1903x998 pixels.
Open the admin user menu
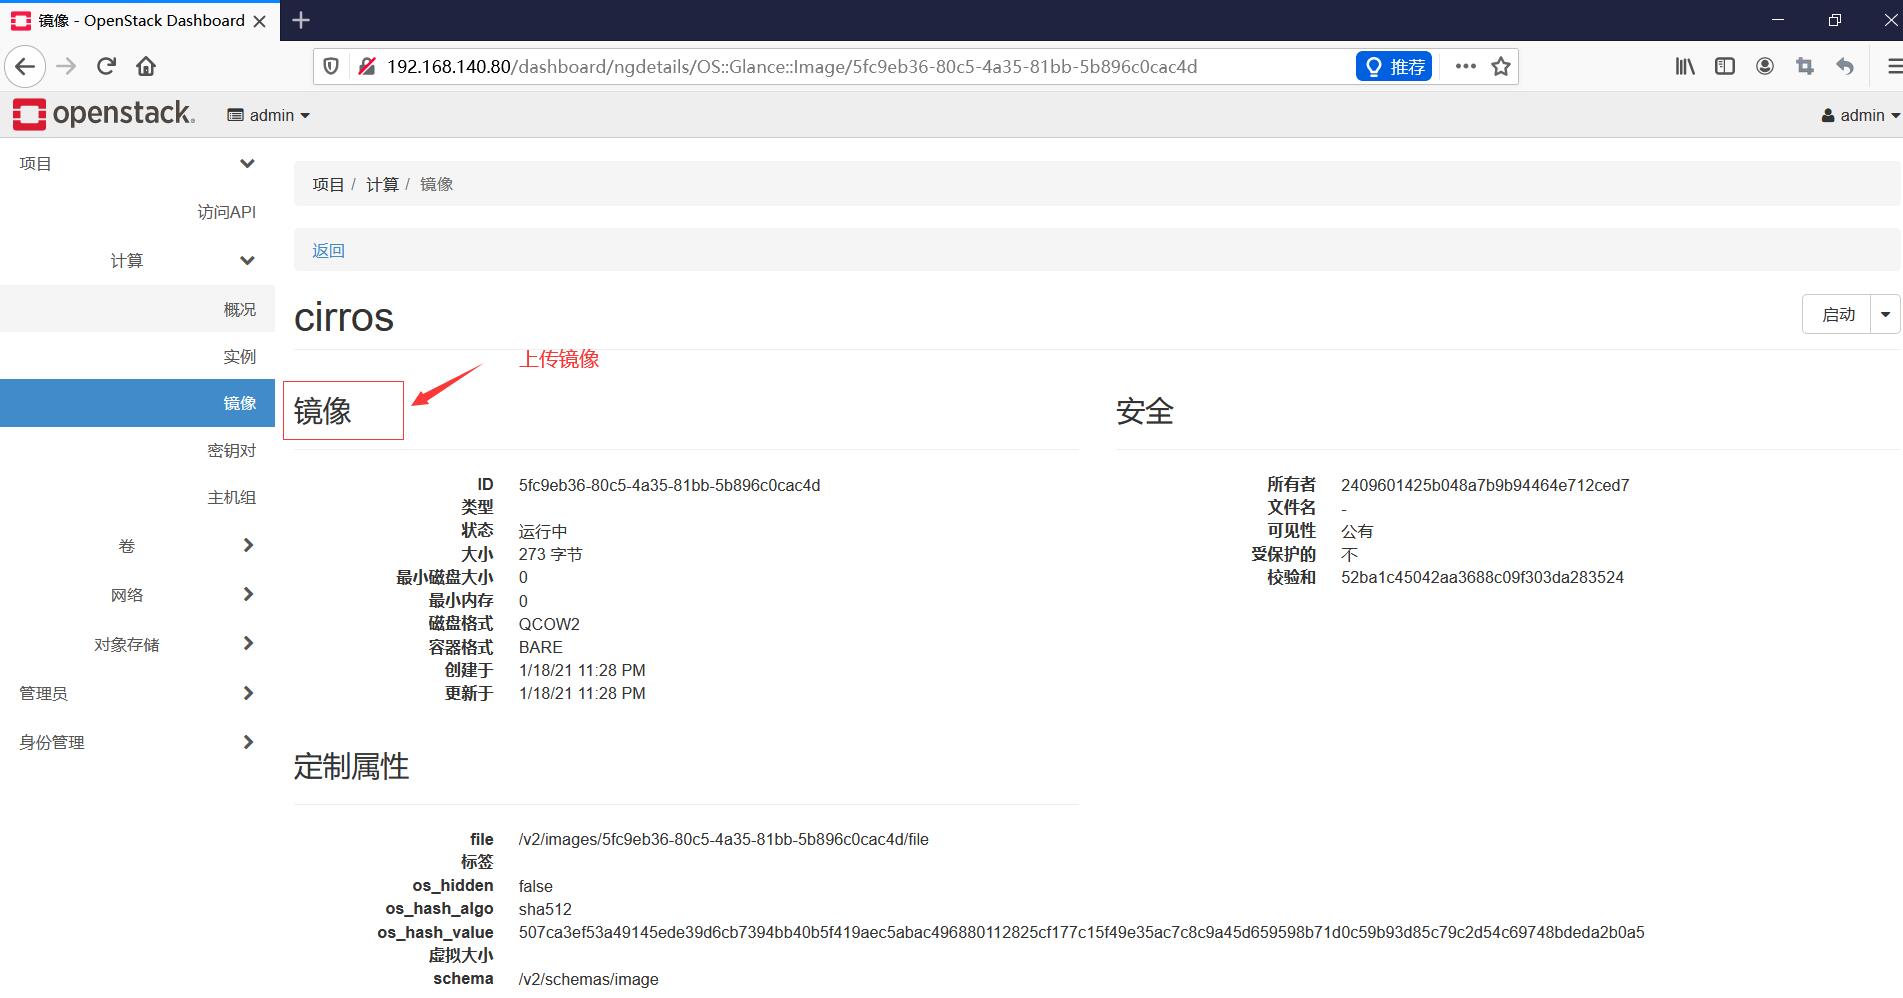pos(1860,116)
